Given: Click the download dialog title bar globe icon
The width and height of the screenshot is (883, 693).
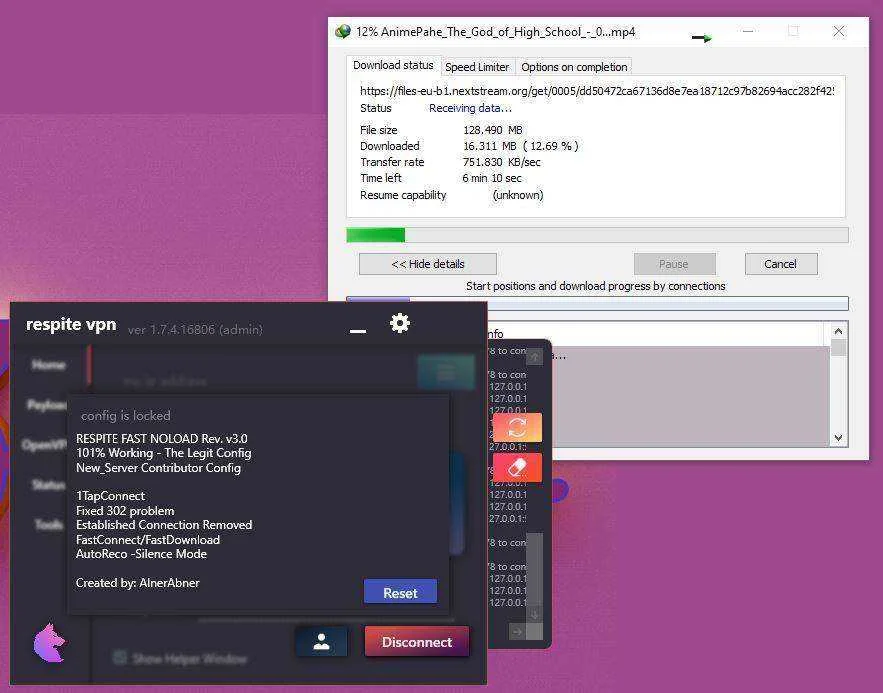Looking at the screenshot, I should [x=342, y=32].
